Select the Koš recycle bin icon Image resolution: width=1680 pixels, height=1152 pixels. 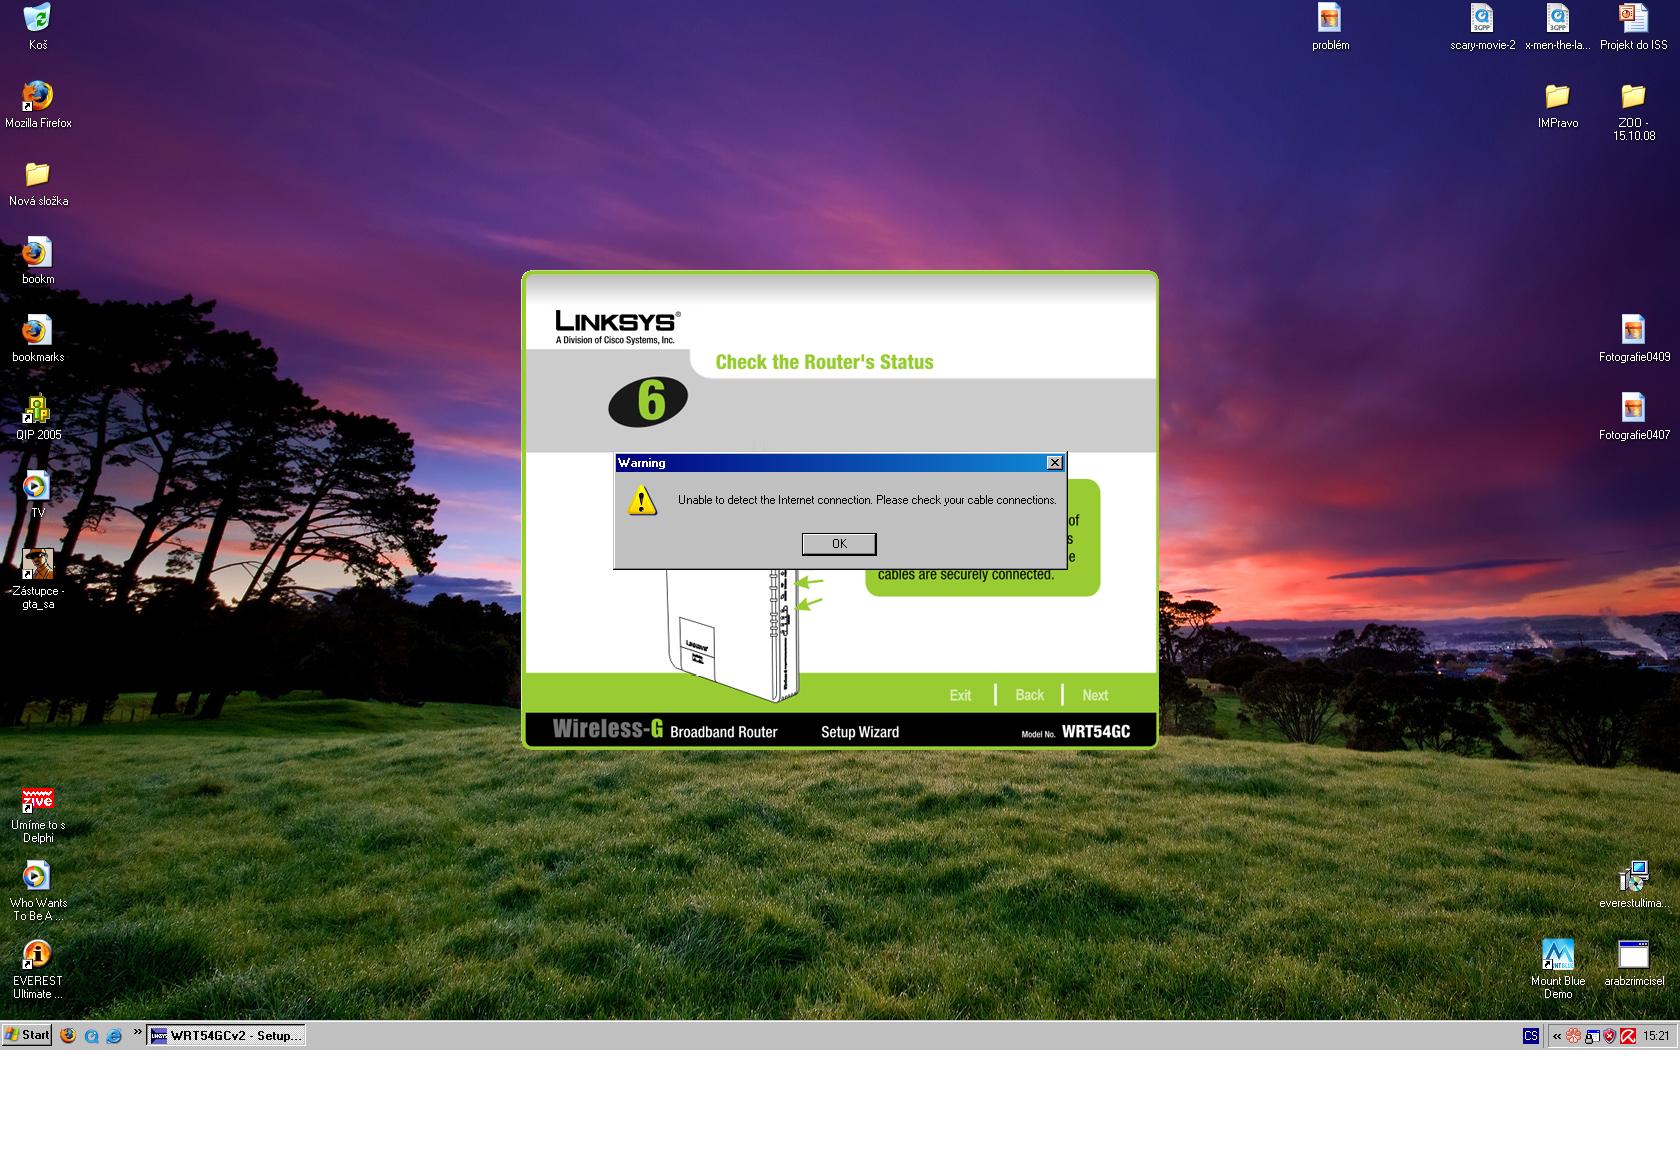click(37, 27)
